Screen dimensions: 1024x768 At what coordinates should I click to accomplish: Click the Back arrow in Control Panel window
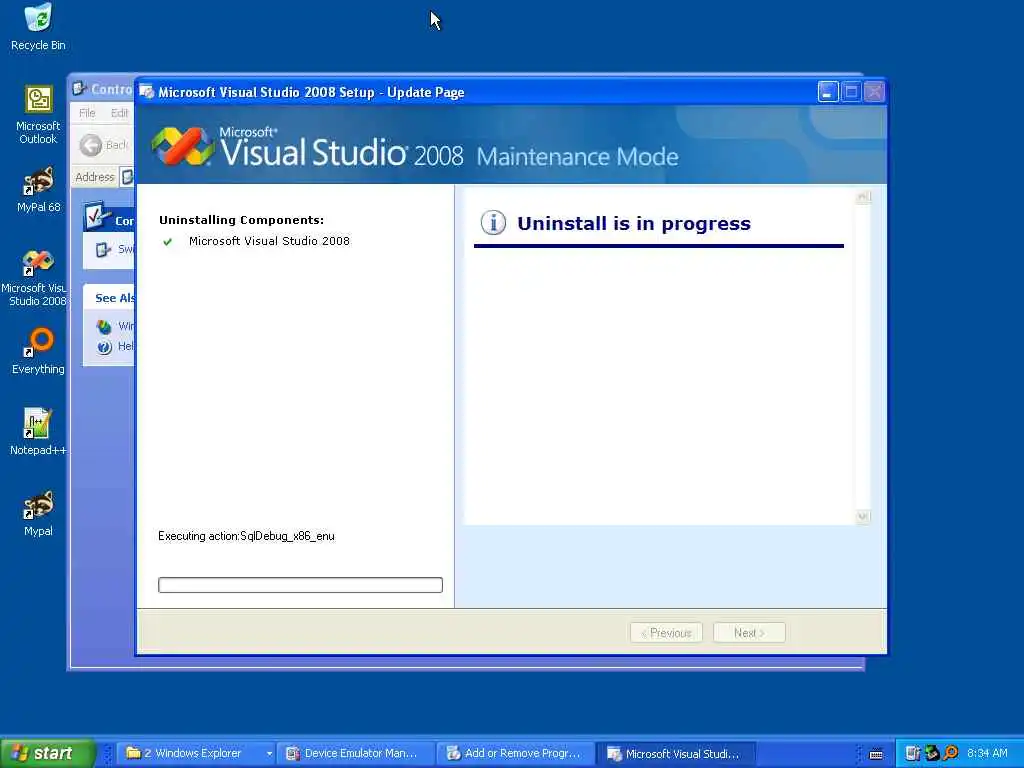91,145
